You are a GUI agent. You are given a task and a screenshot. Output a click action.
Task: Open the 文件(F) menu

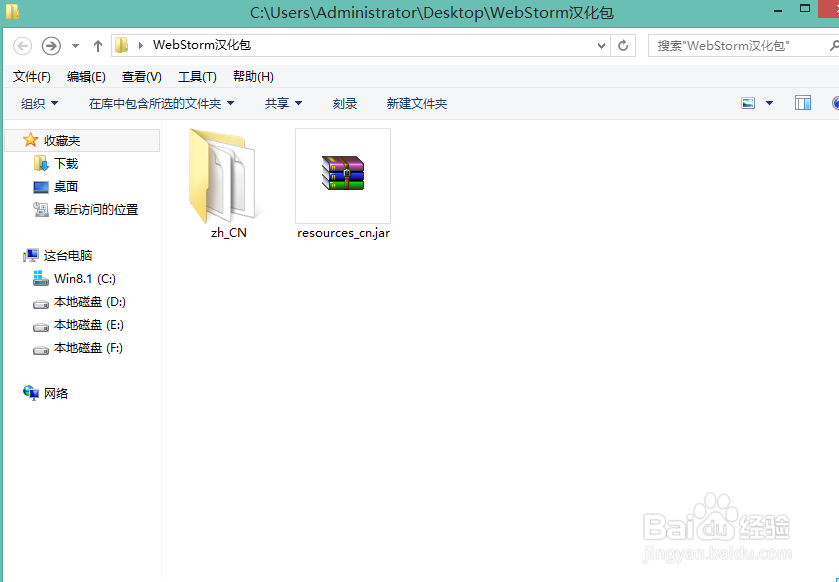click(x=32, y=77)
